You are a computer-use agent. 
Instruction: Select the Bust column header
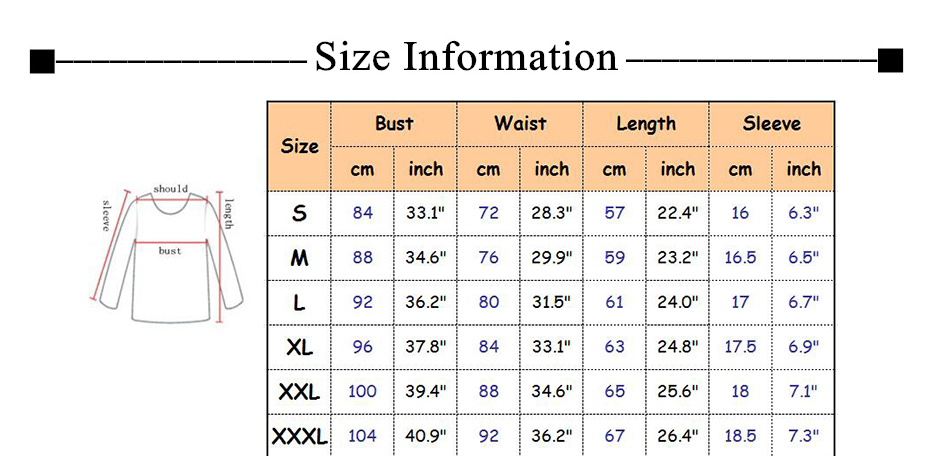click(x=394, y=124)
